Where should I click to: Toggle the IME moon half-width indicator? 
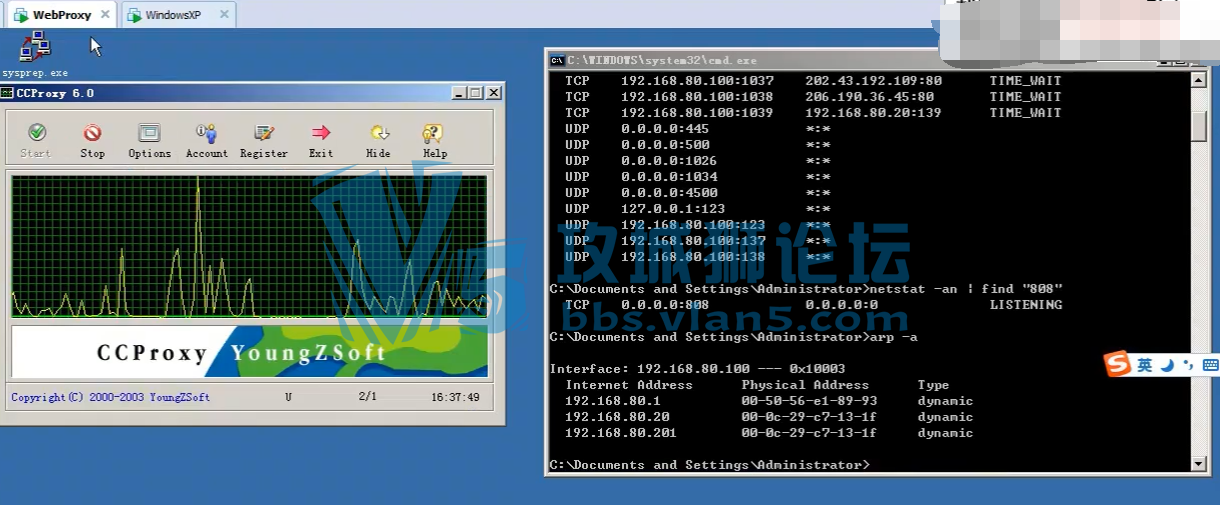[1166, 366]
